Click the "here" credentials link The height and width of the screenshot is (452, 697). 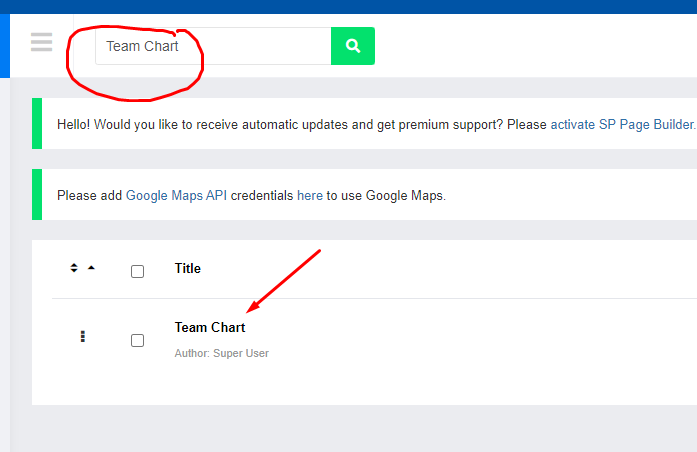coord(310,196)
